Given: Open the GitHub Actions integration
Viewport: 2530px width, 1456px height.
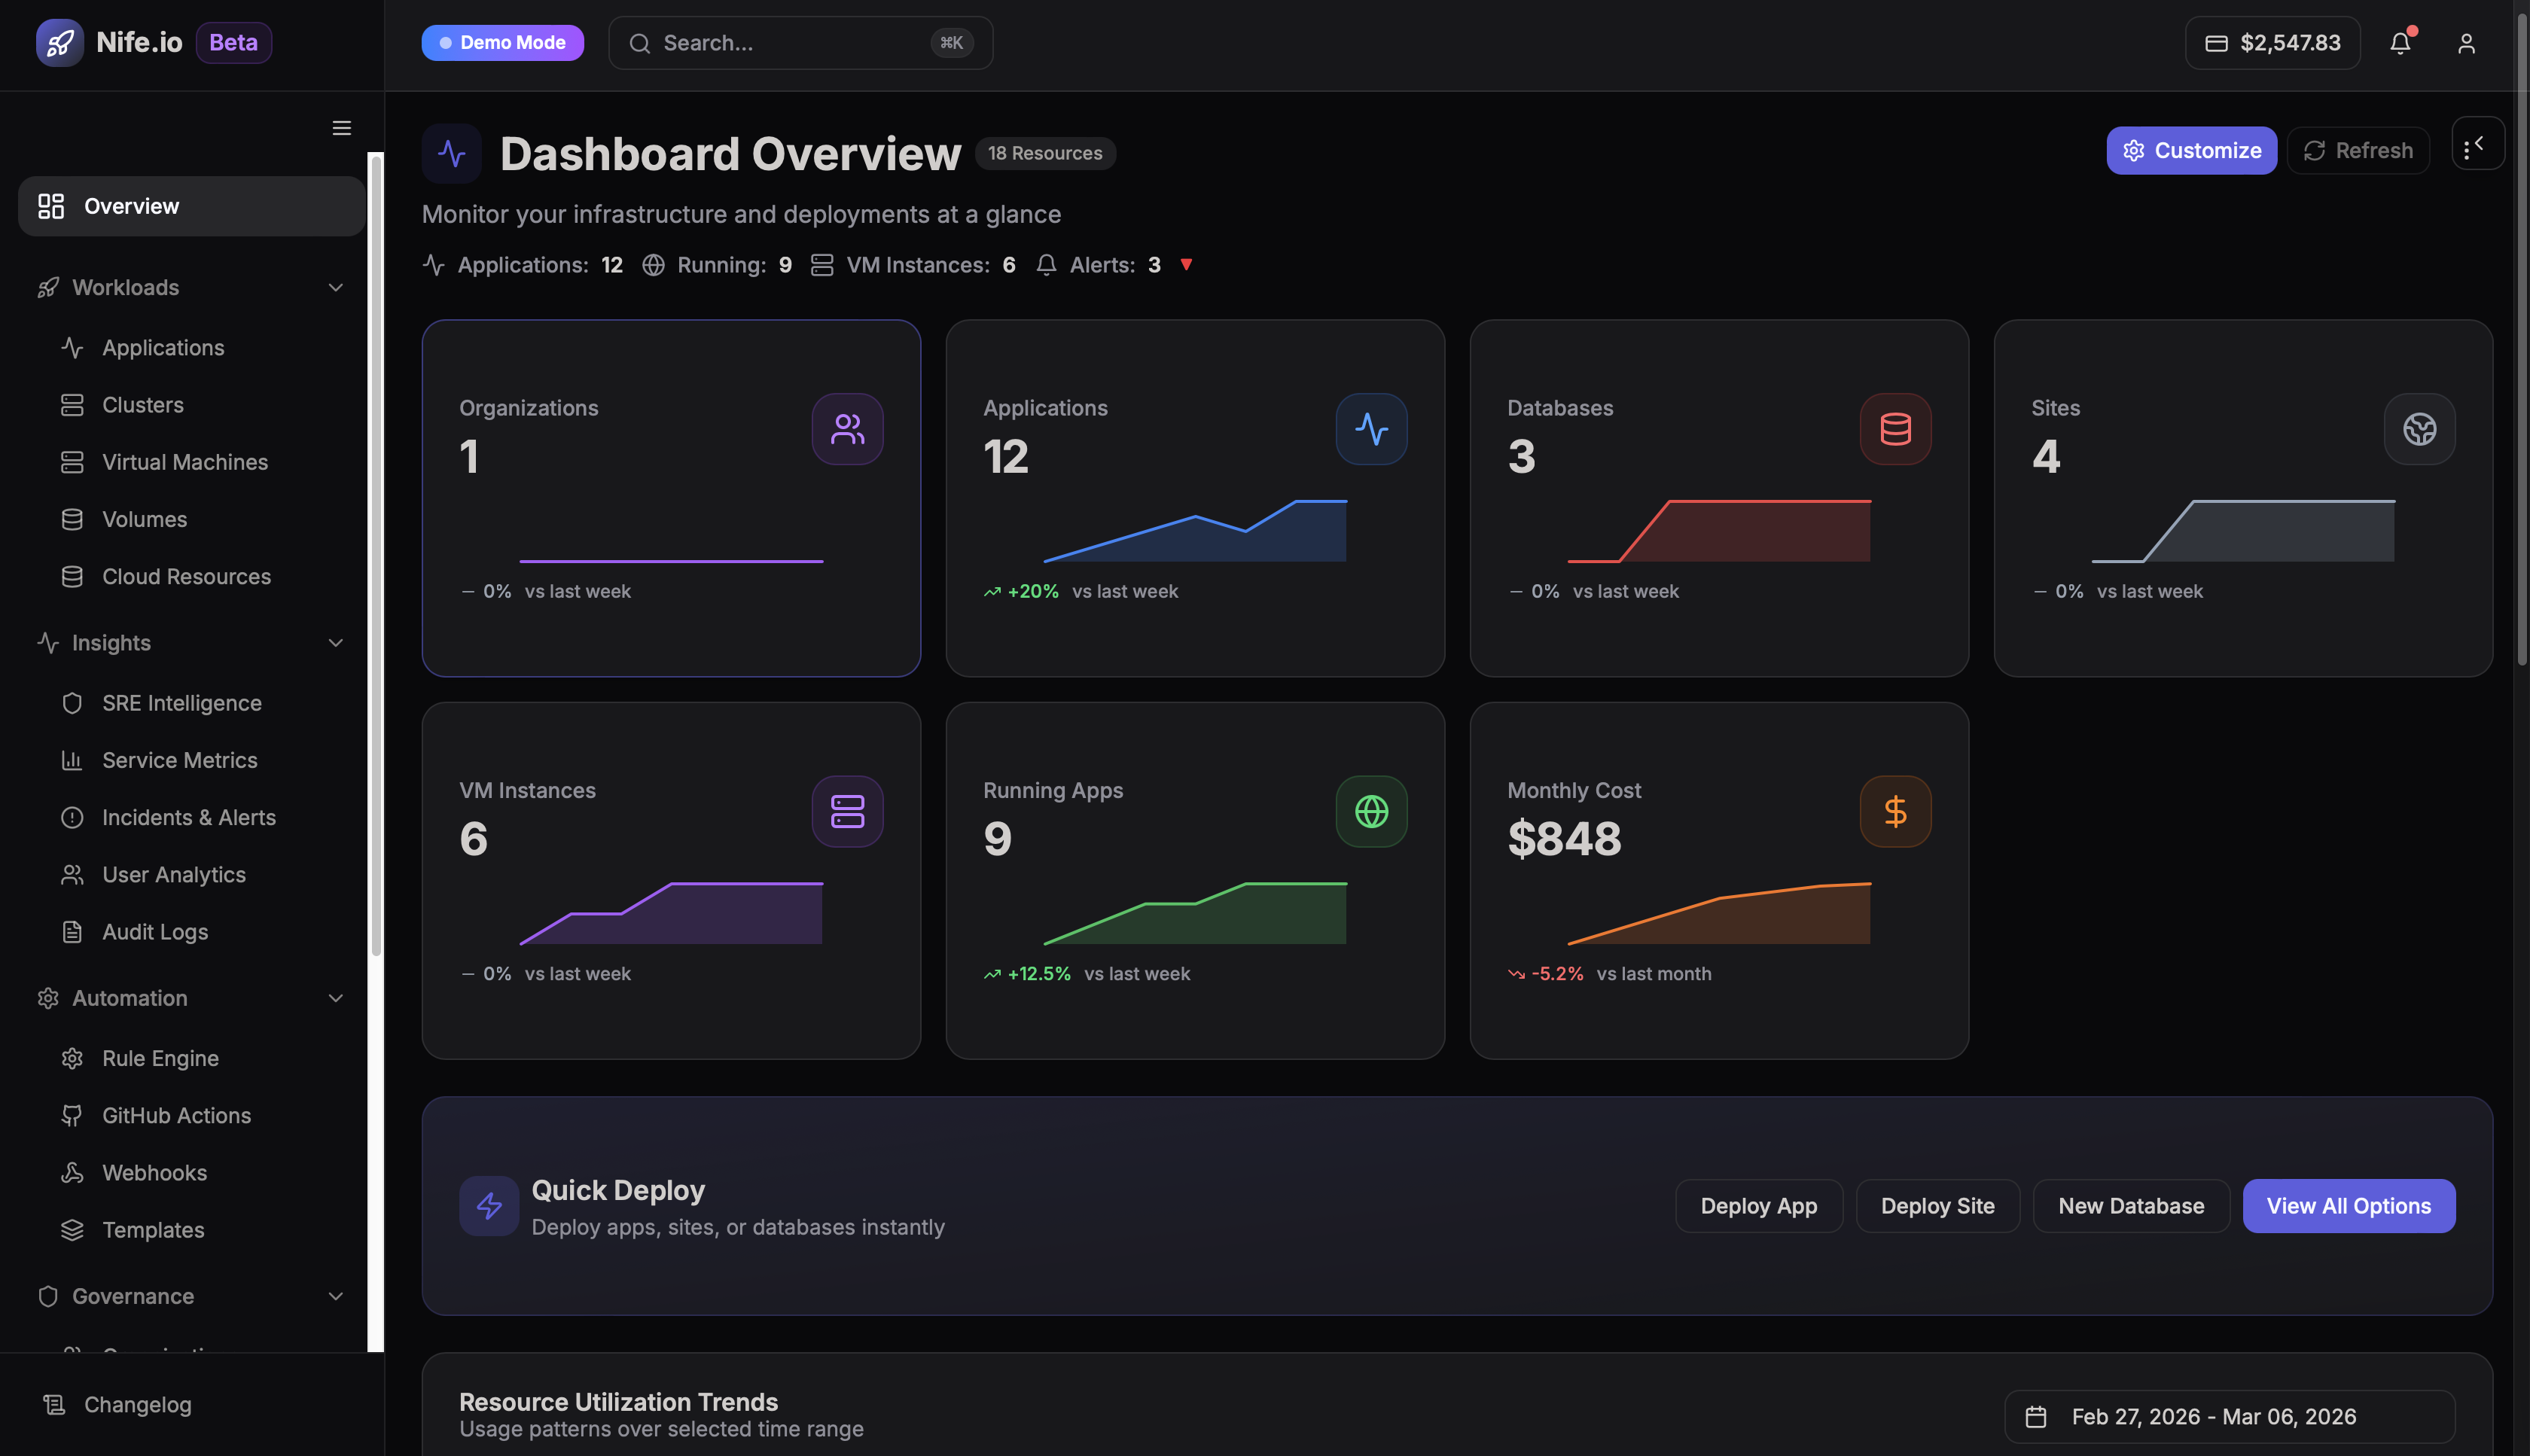Looking at the screenshot, I should pyautogui.click(x=177, y=1115).
